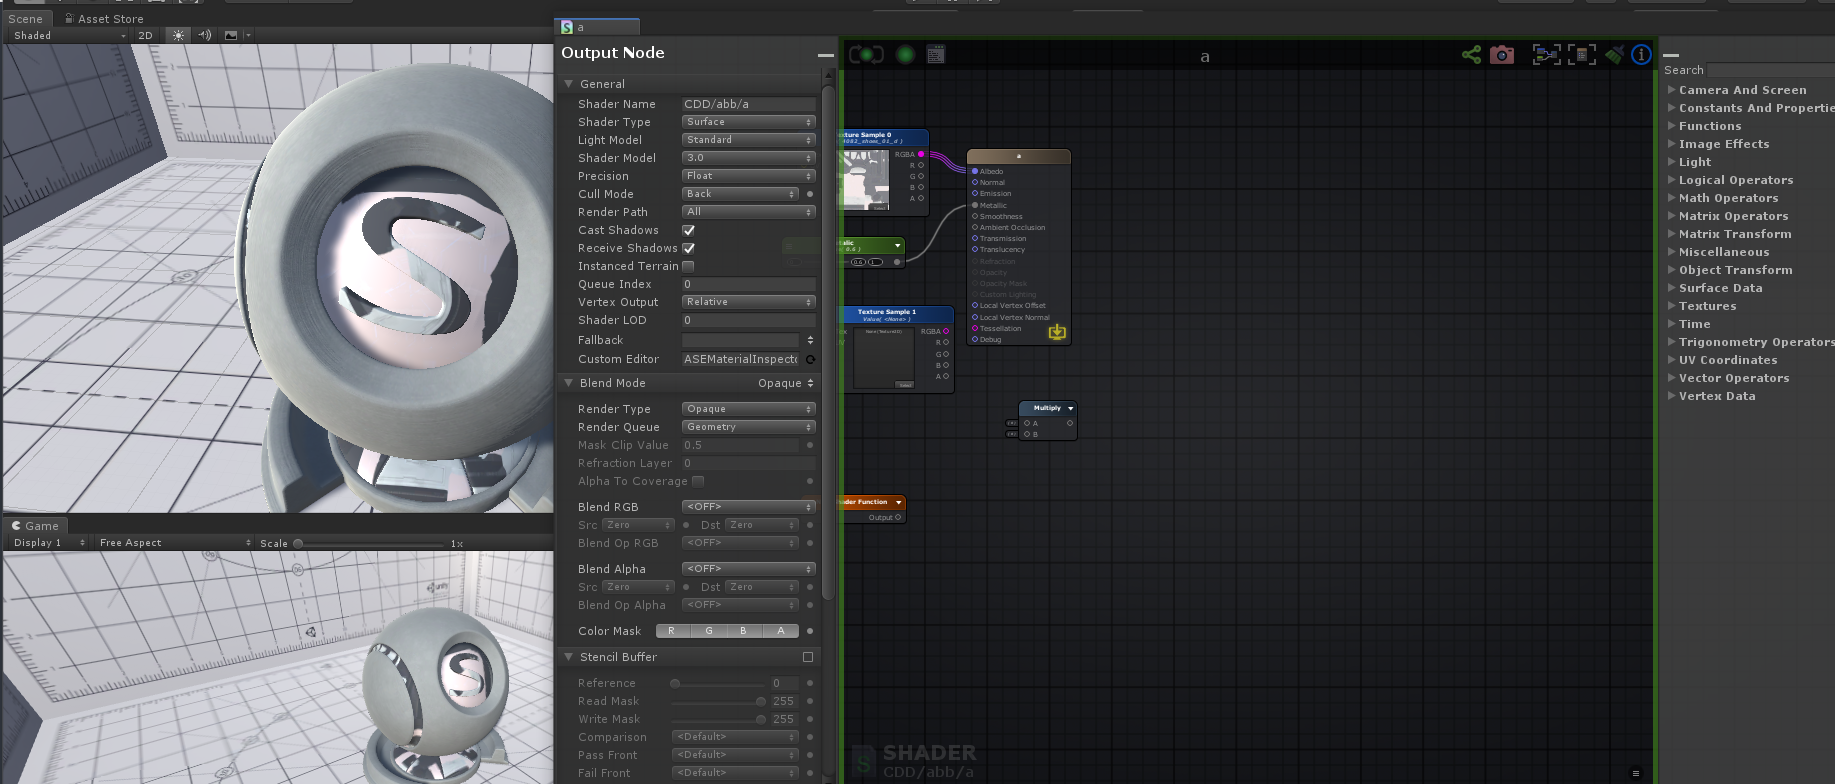Toggle the Cast Shadows checkbox
Screen dimensions: 1835x784
pyautogui.click(x=688, y=230)
